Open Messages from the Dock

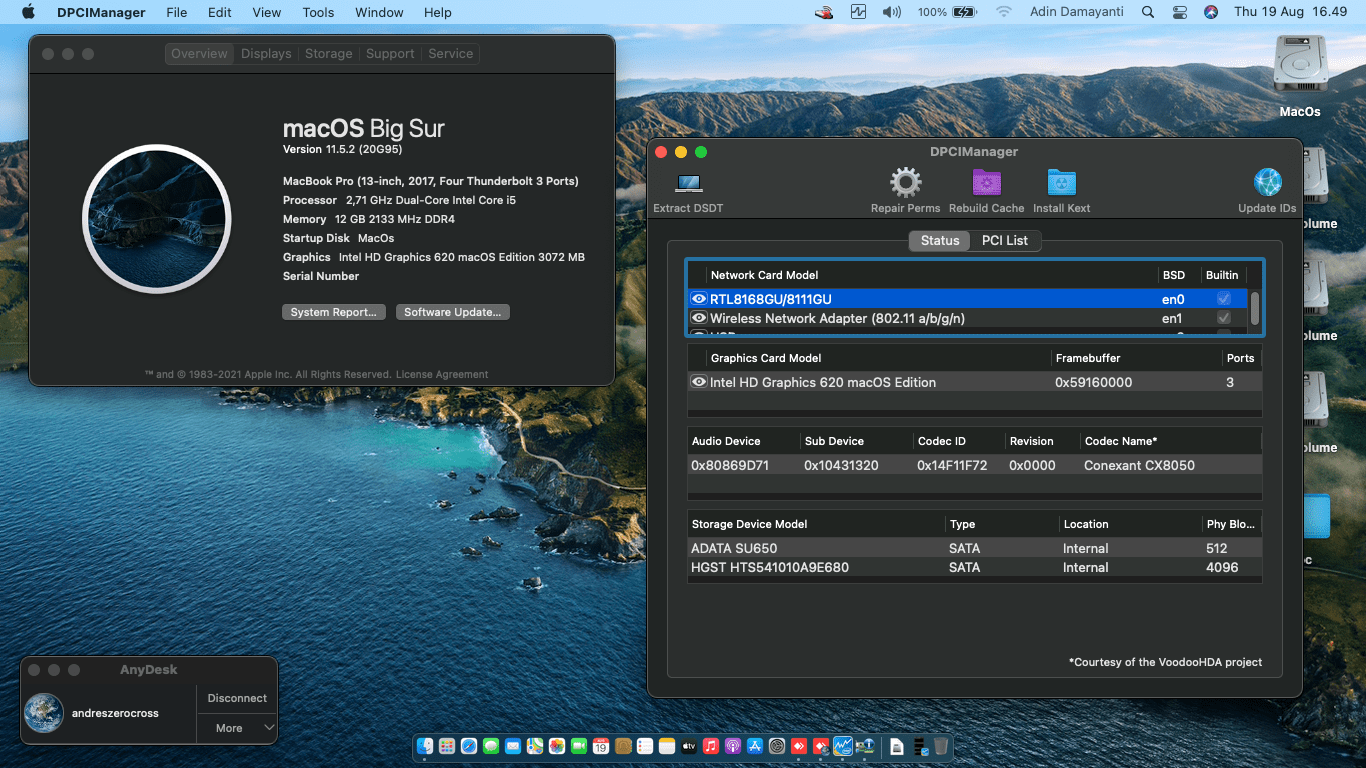(x=491, y=746)
